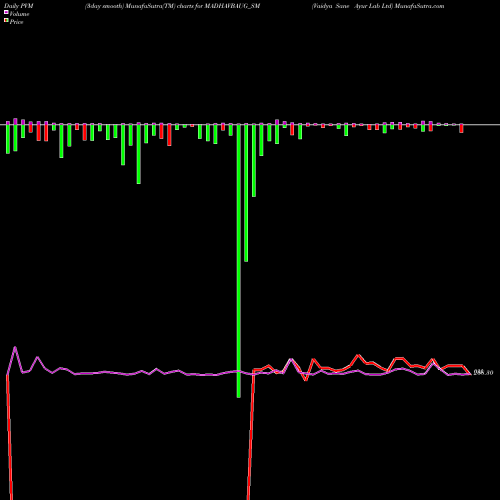Screen dimensions: 500x500
Task: Click the "Daily PVM" heading text
Action: [19, 6]
